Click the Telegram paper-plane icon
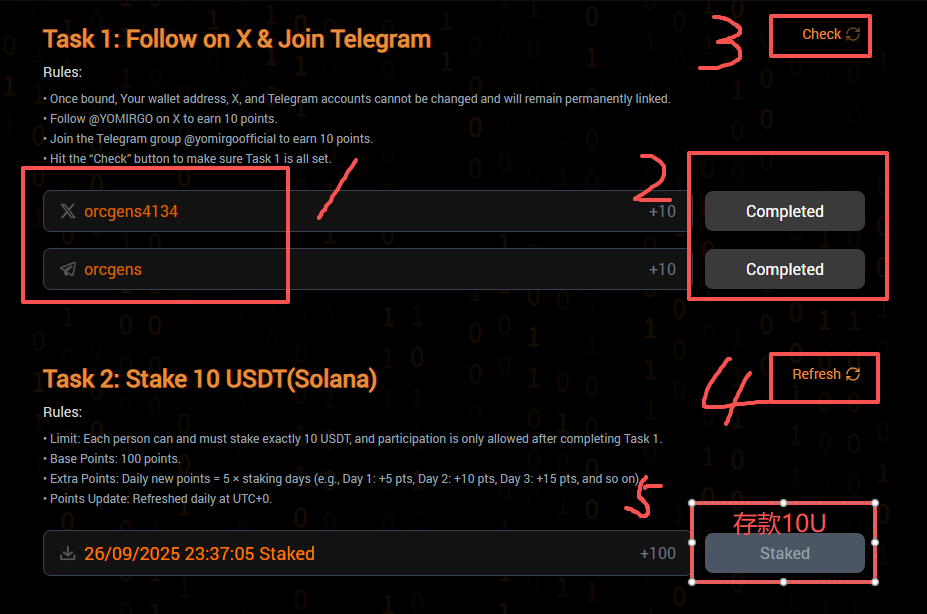This screenshot has width=927, height=614. [x=68, y=269]
